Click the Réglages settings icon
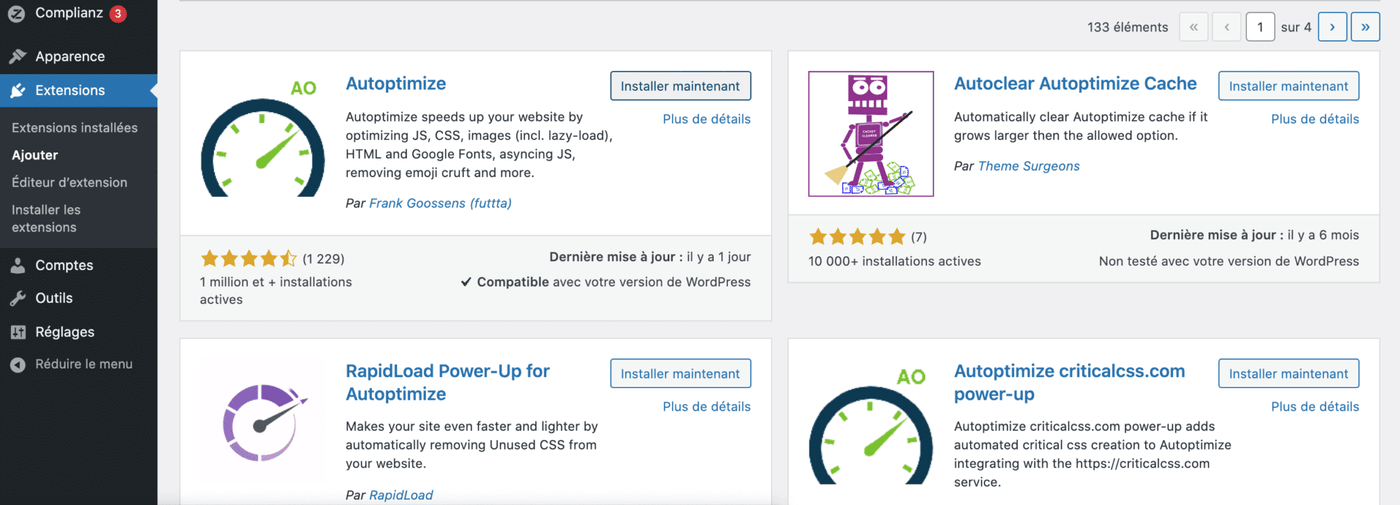The image size is (1400, 505). coord(17,332)
